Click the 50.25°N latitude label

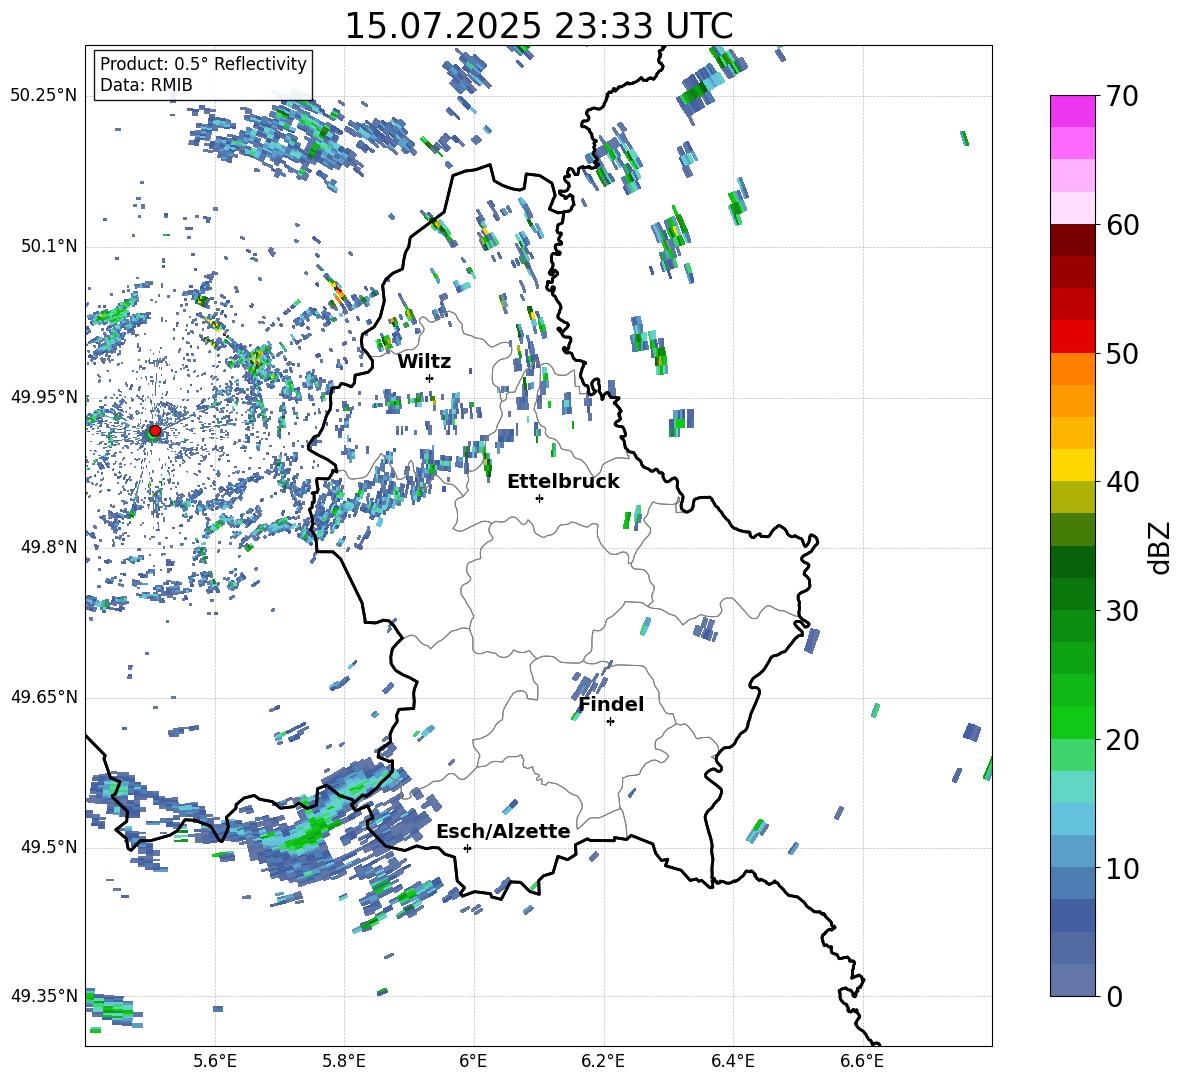44,96
